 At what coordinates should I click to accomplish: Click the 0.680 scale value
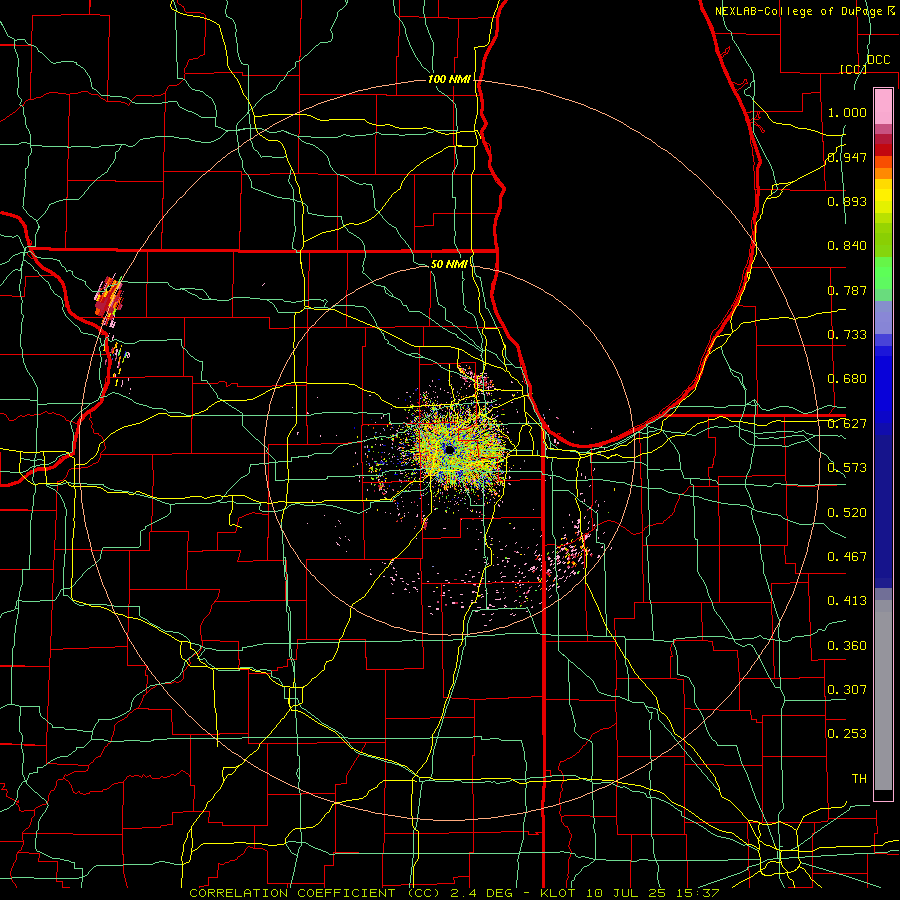[x=847, y=379]
